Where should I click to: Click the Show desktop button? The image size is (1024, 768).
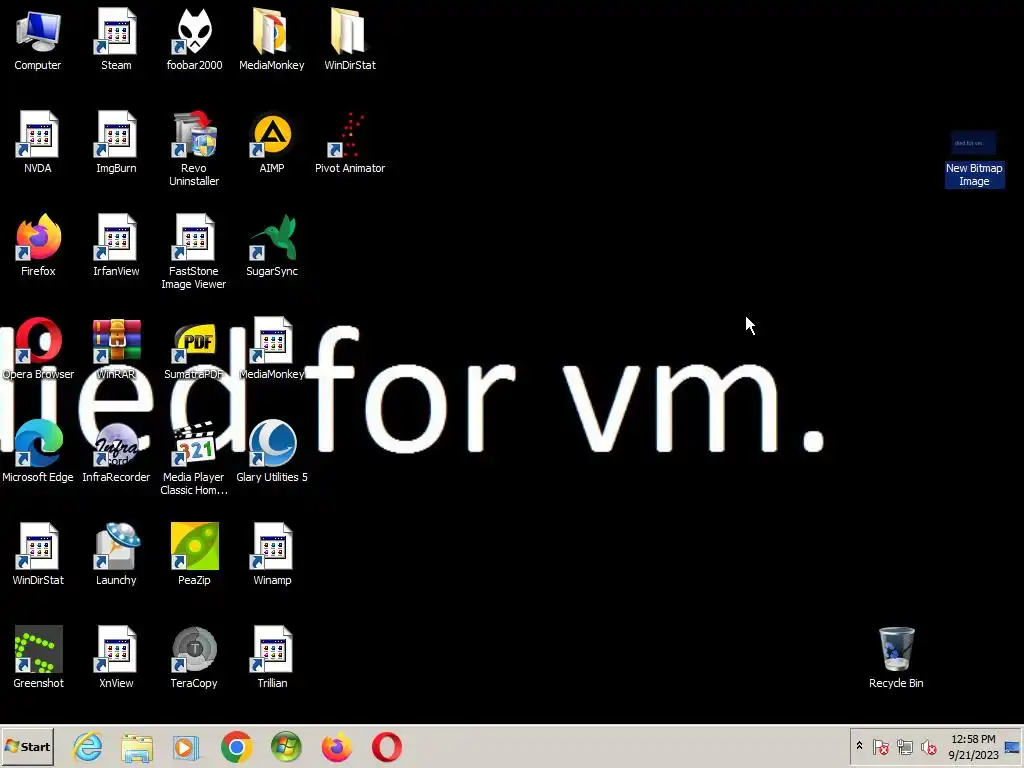[x=1013, y=747]
